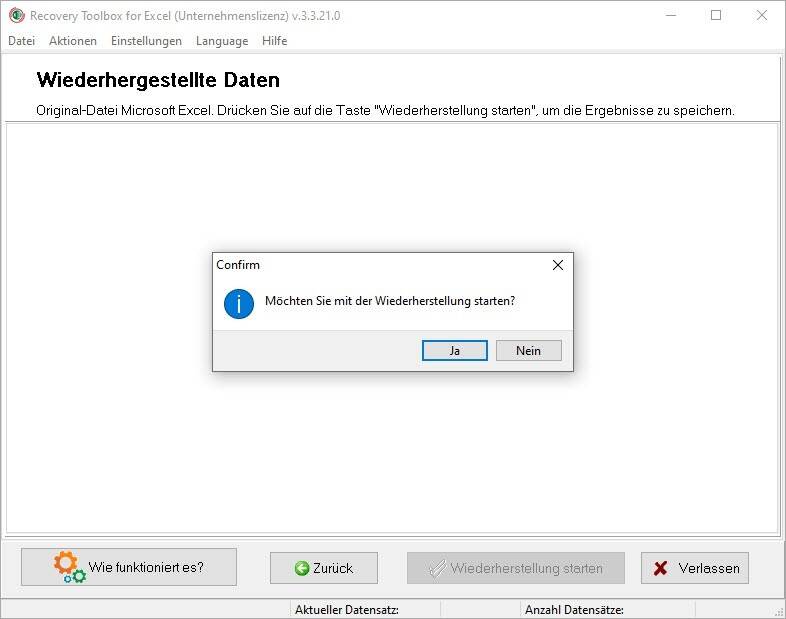The image size is (786, 619).
Task: Open the Language menu
Action: 222,41
